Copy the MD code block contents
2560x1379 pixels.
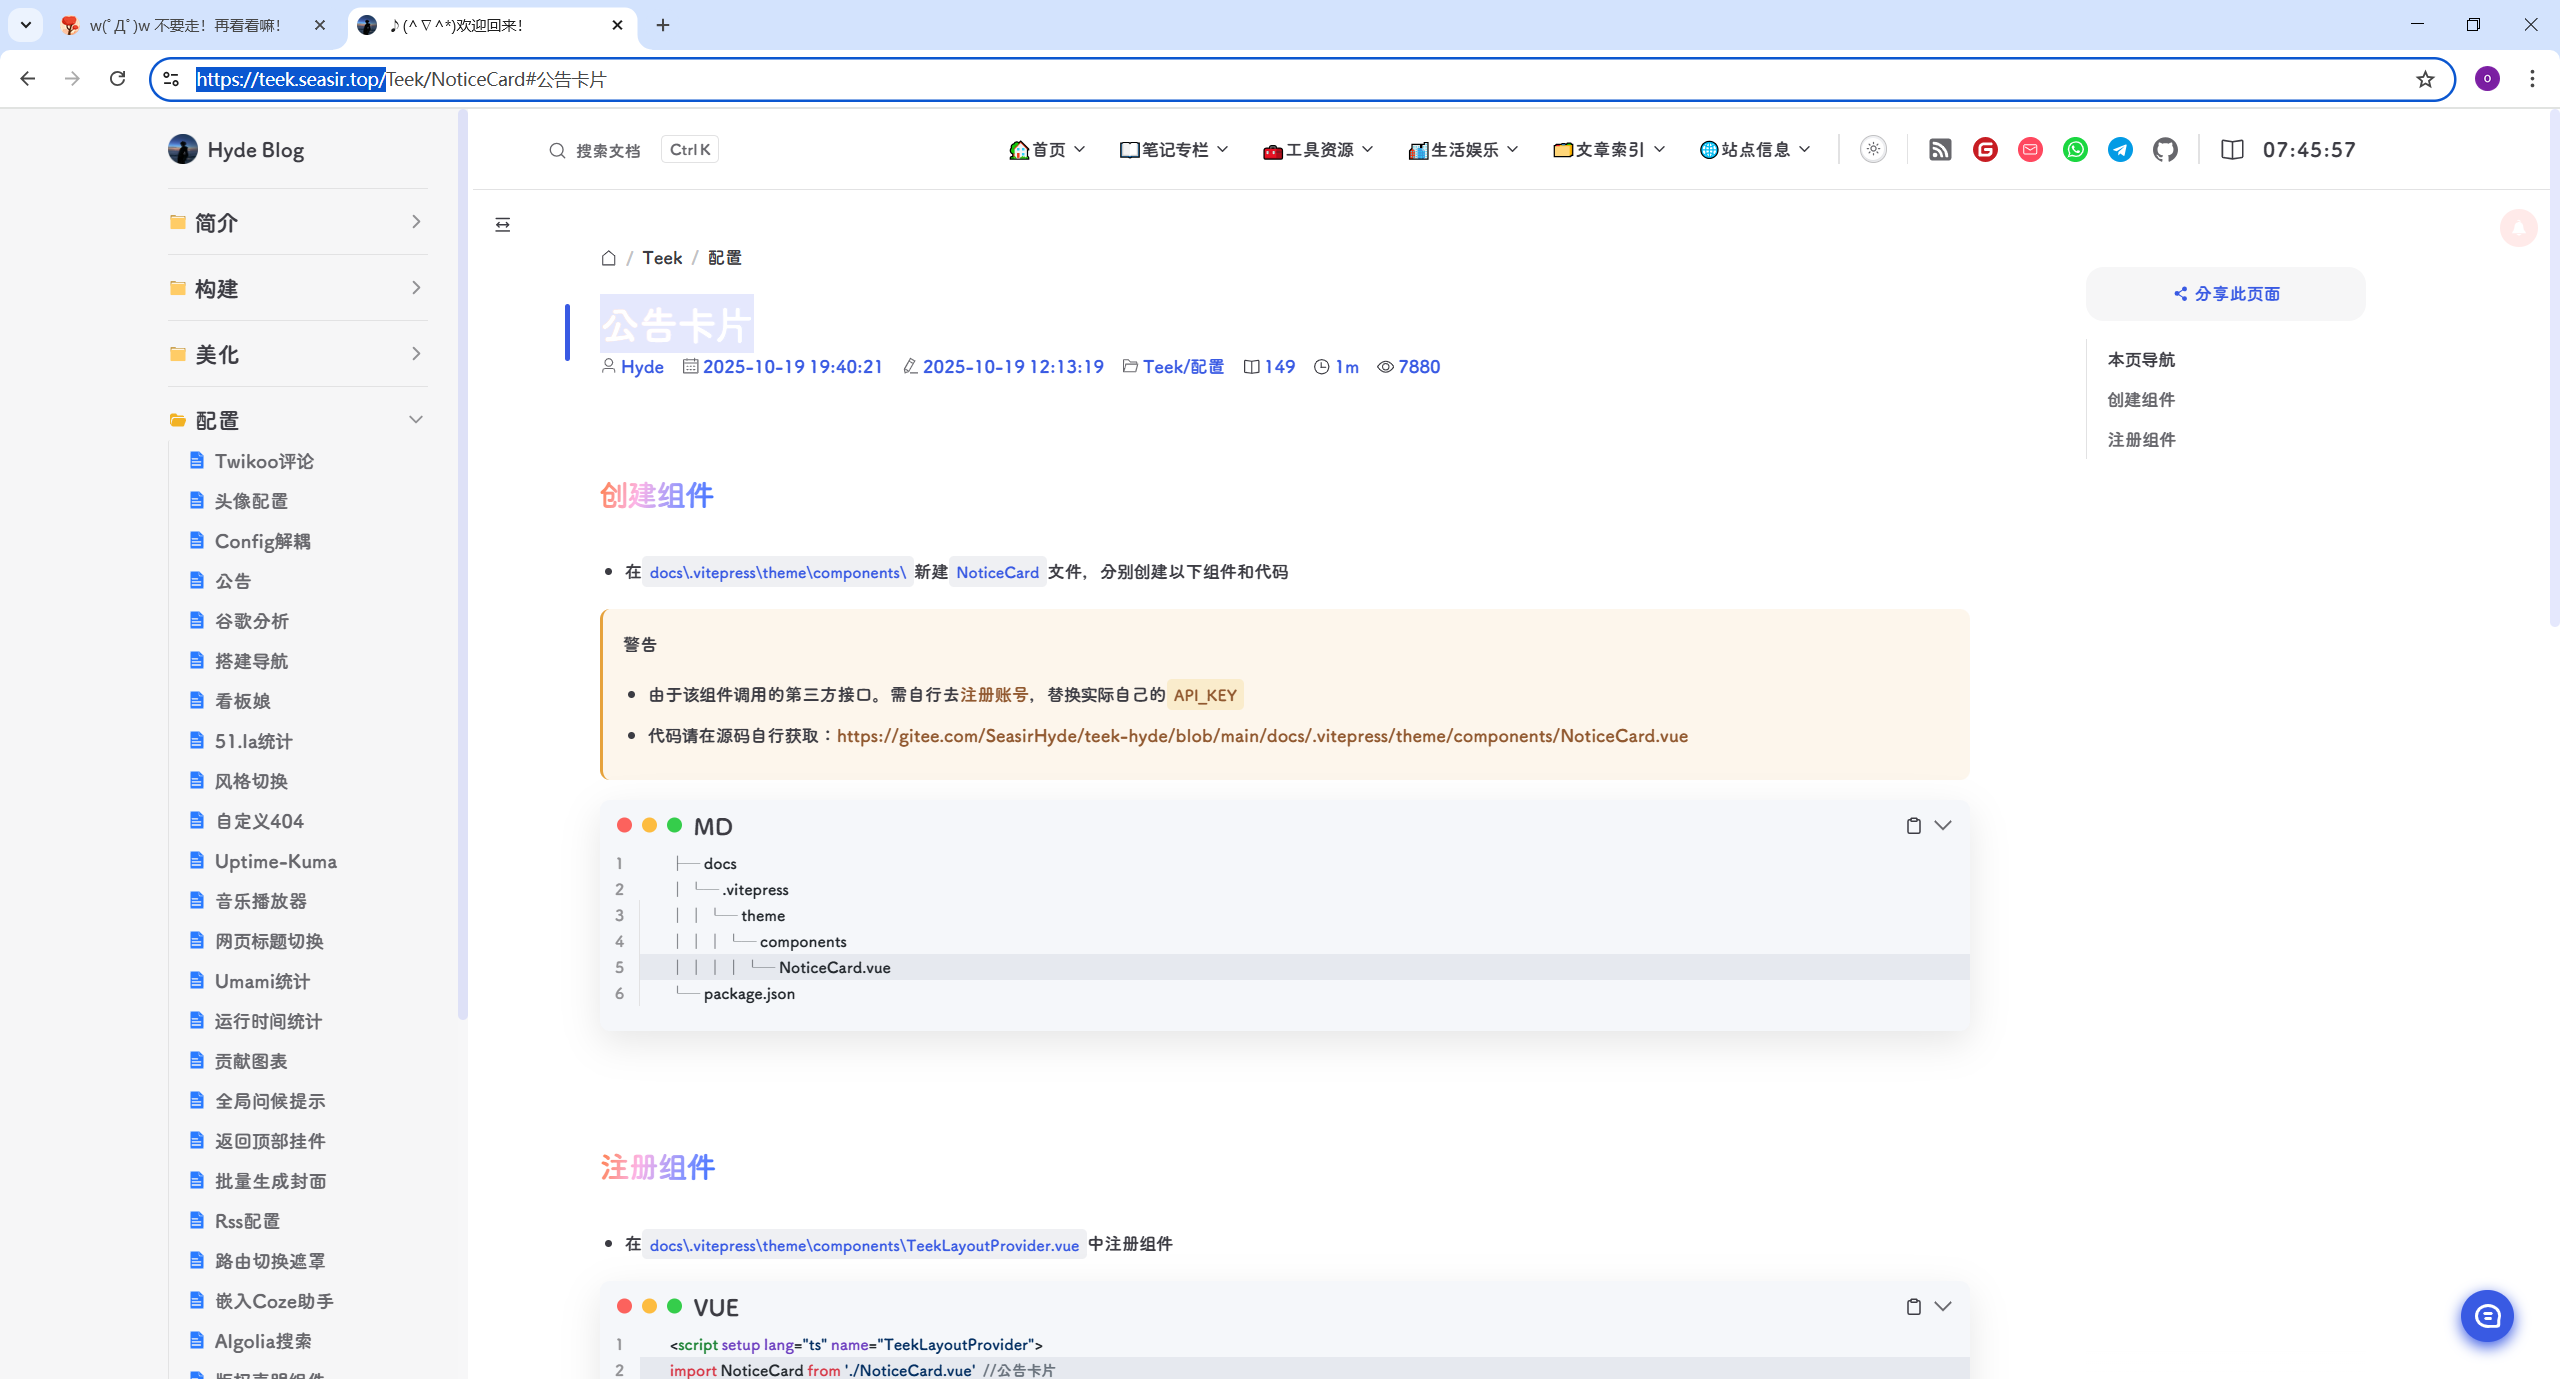click(1913, 826)
